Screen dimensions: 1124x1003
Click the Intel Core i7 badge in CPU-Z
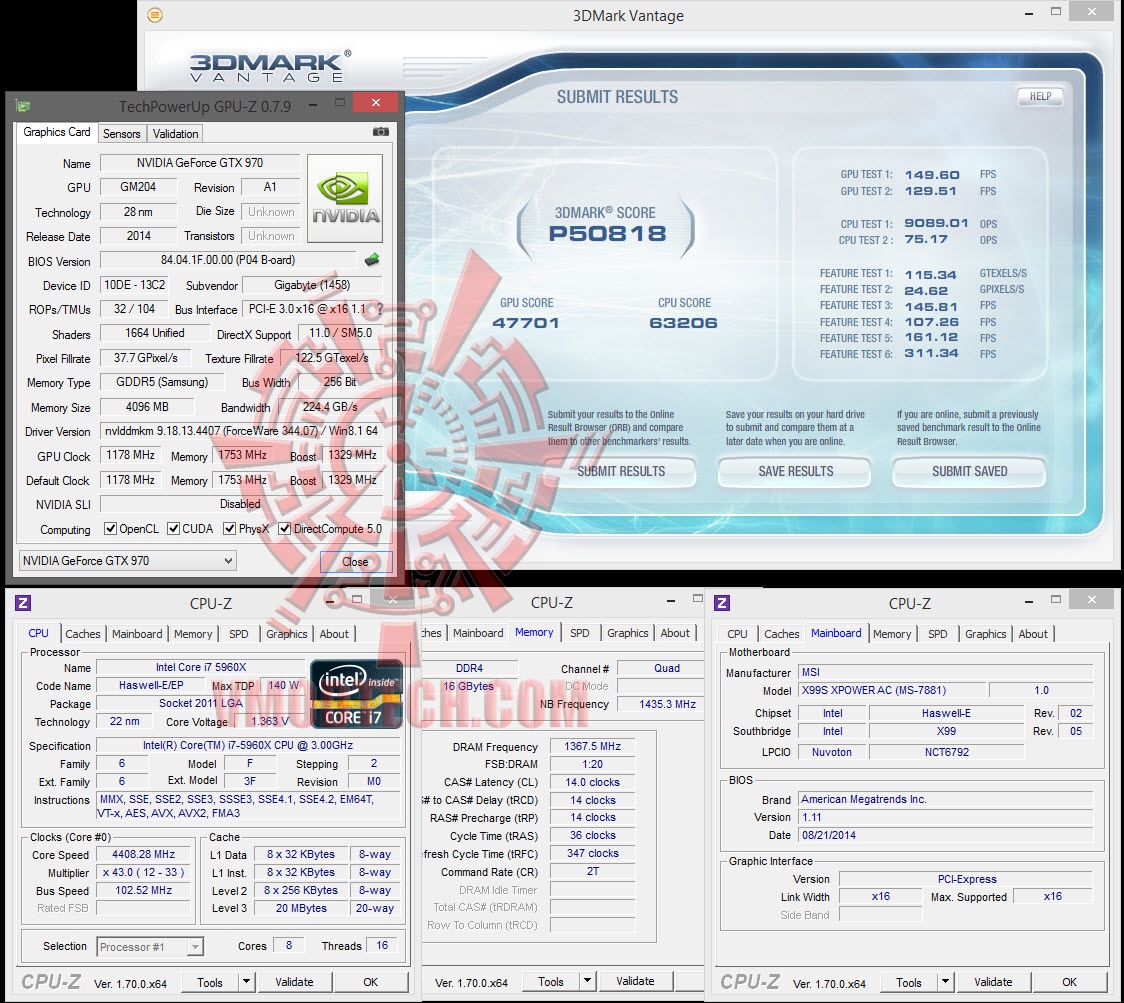pos(356,694)
